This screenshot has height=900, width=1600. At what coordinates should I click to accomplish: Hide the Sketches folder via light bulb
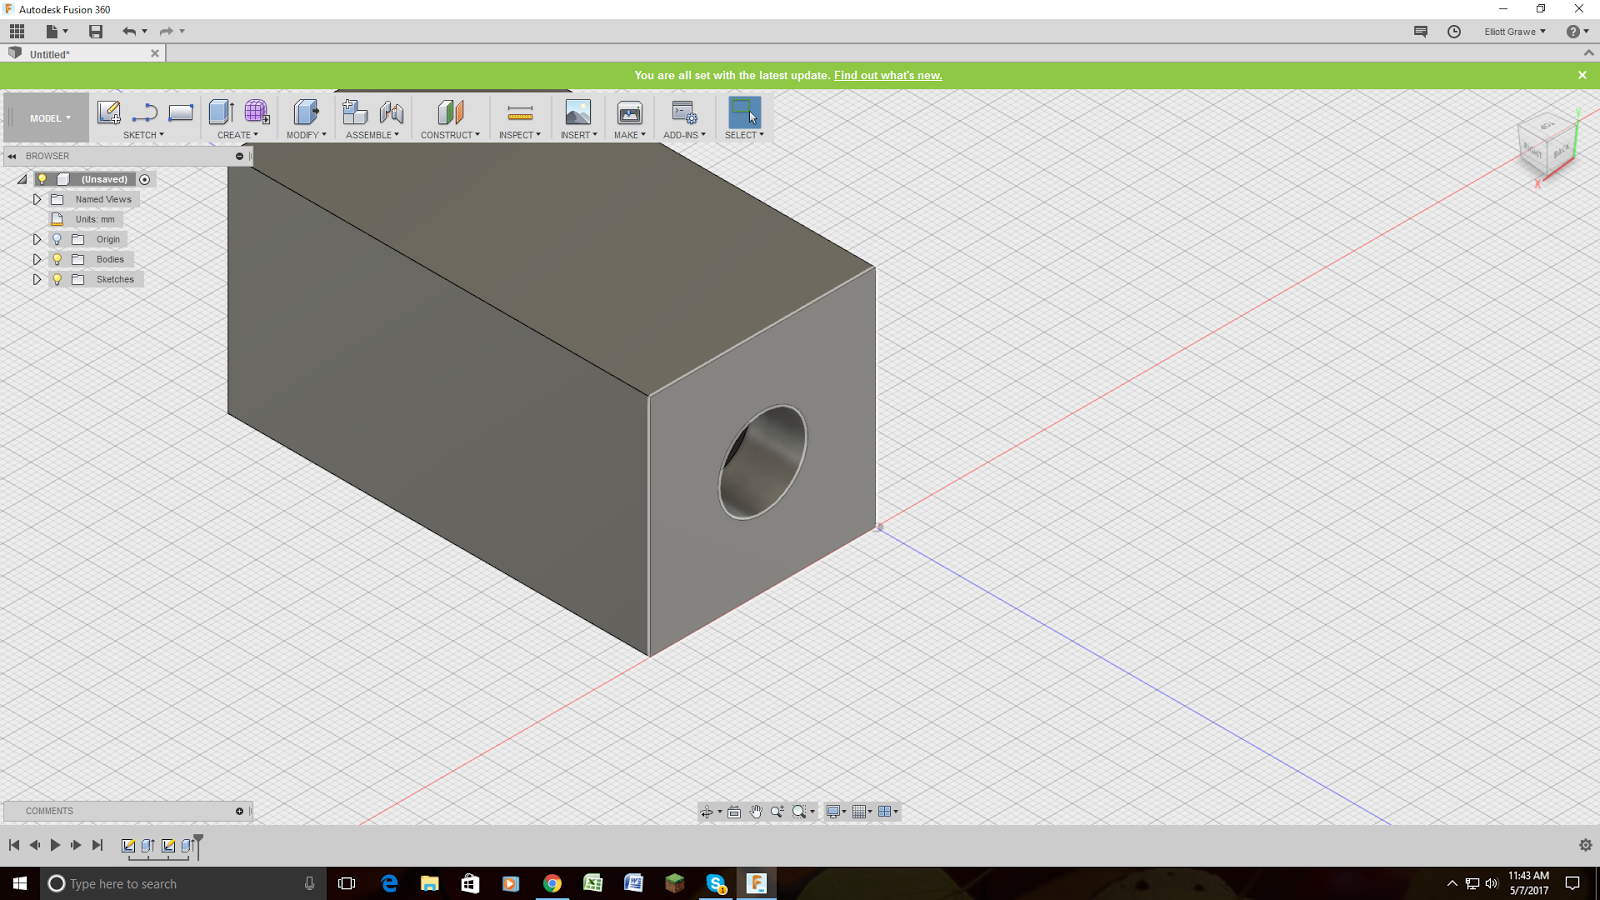click(x=57, y=279)
